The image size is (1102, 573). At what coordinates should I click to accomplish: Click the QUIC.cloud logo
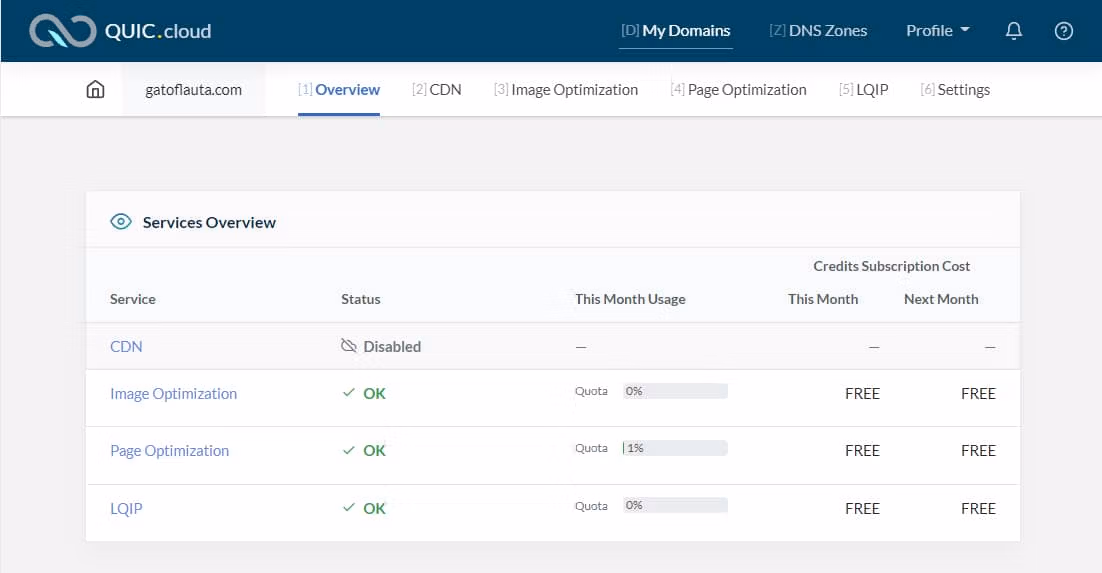(x=120, y=31)
